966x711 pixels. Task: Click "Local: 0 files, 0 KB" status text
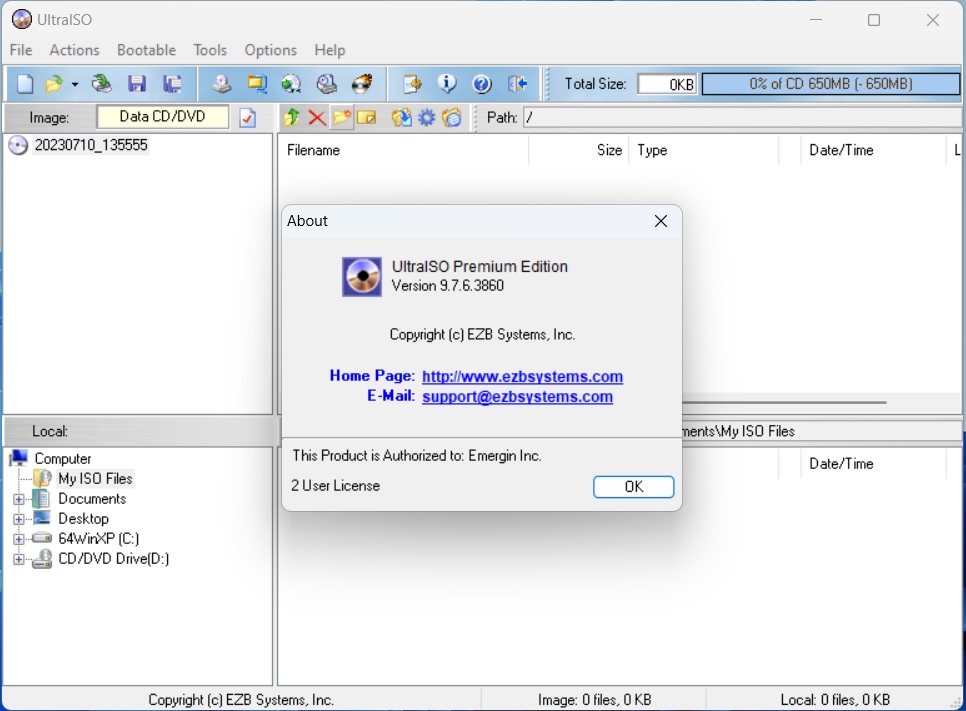pyautogui.click(x=835, y=700)
